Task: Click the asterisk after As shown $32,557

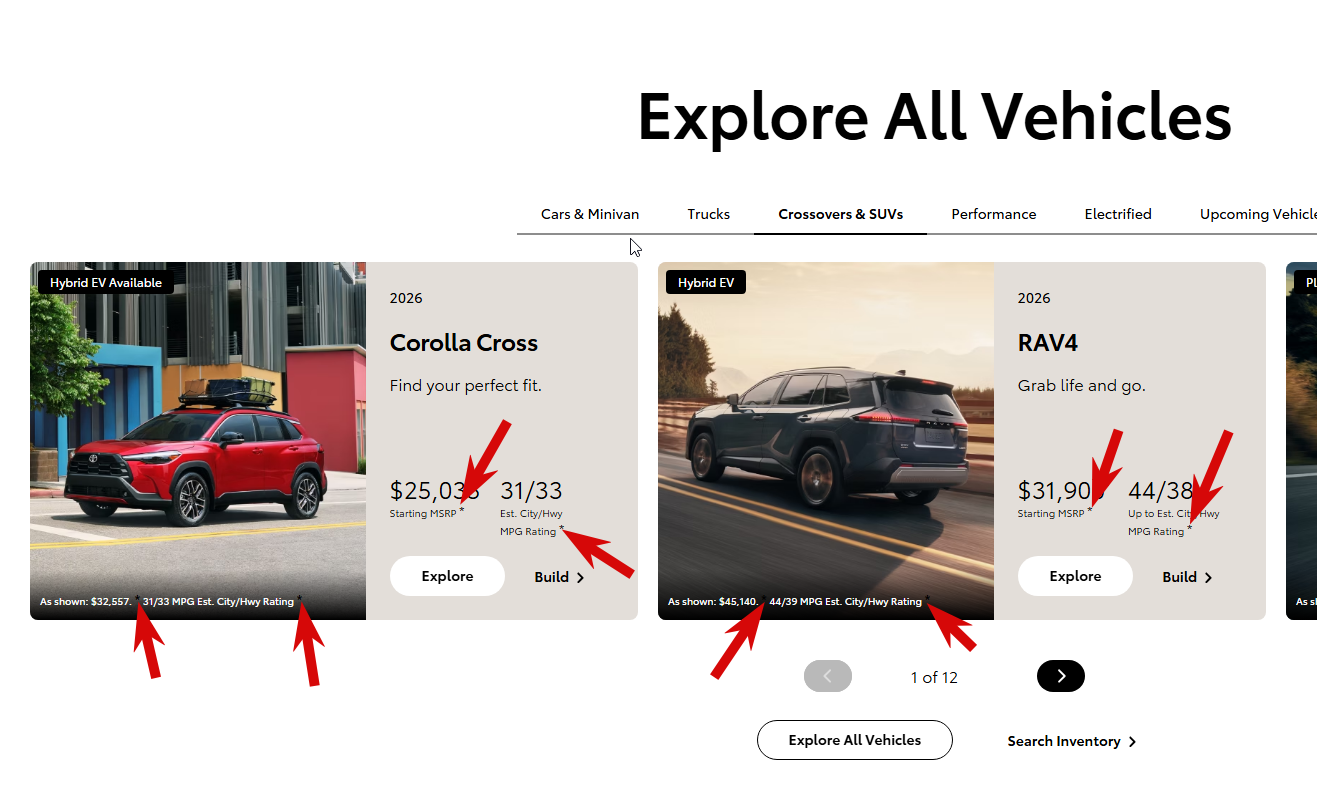Action: click(137, 599)
